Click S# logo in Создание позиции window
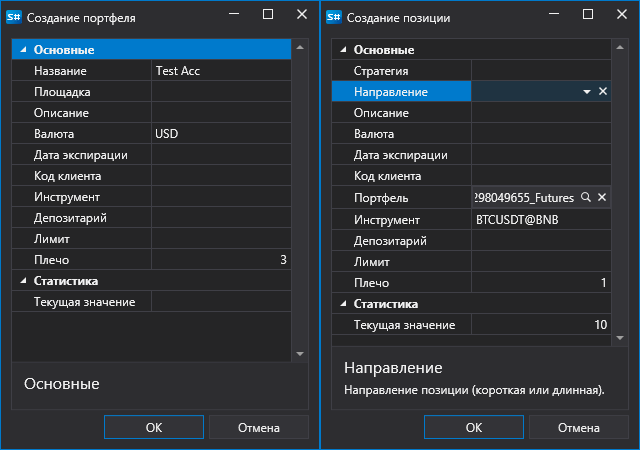The width and height of the screenshot is (640, 450). (x=333, y=18)
